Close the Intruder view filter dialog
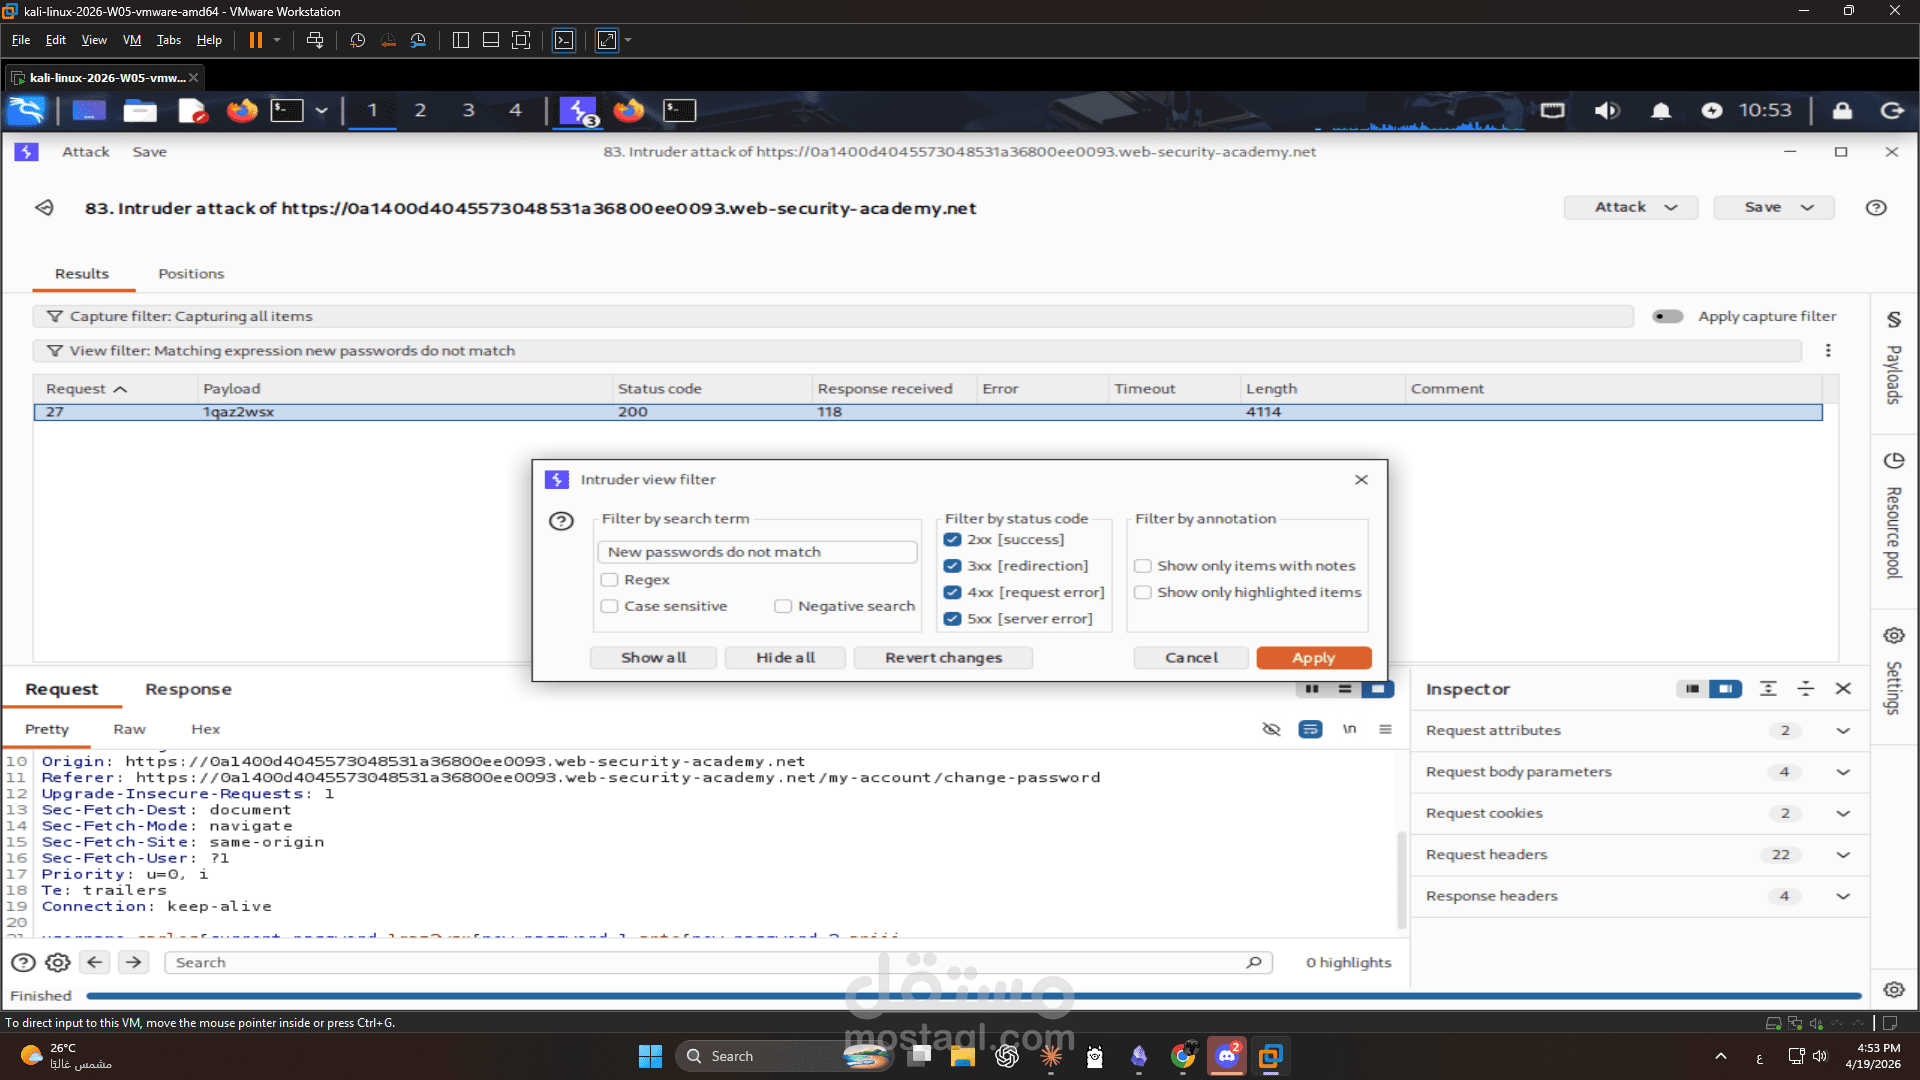Screen dimensions: 1920x1080 point(1361,480)
